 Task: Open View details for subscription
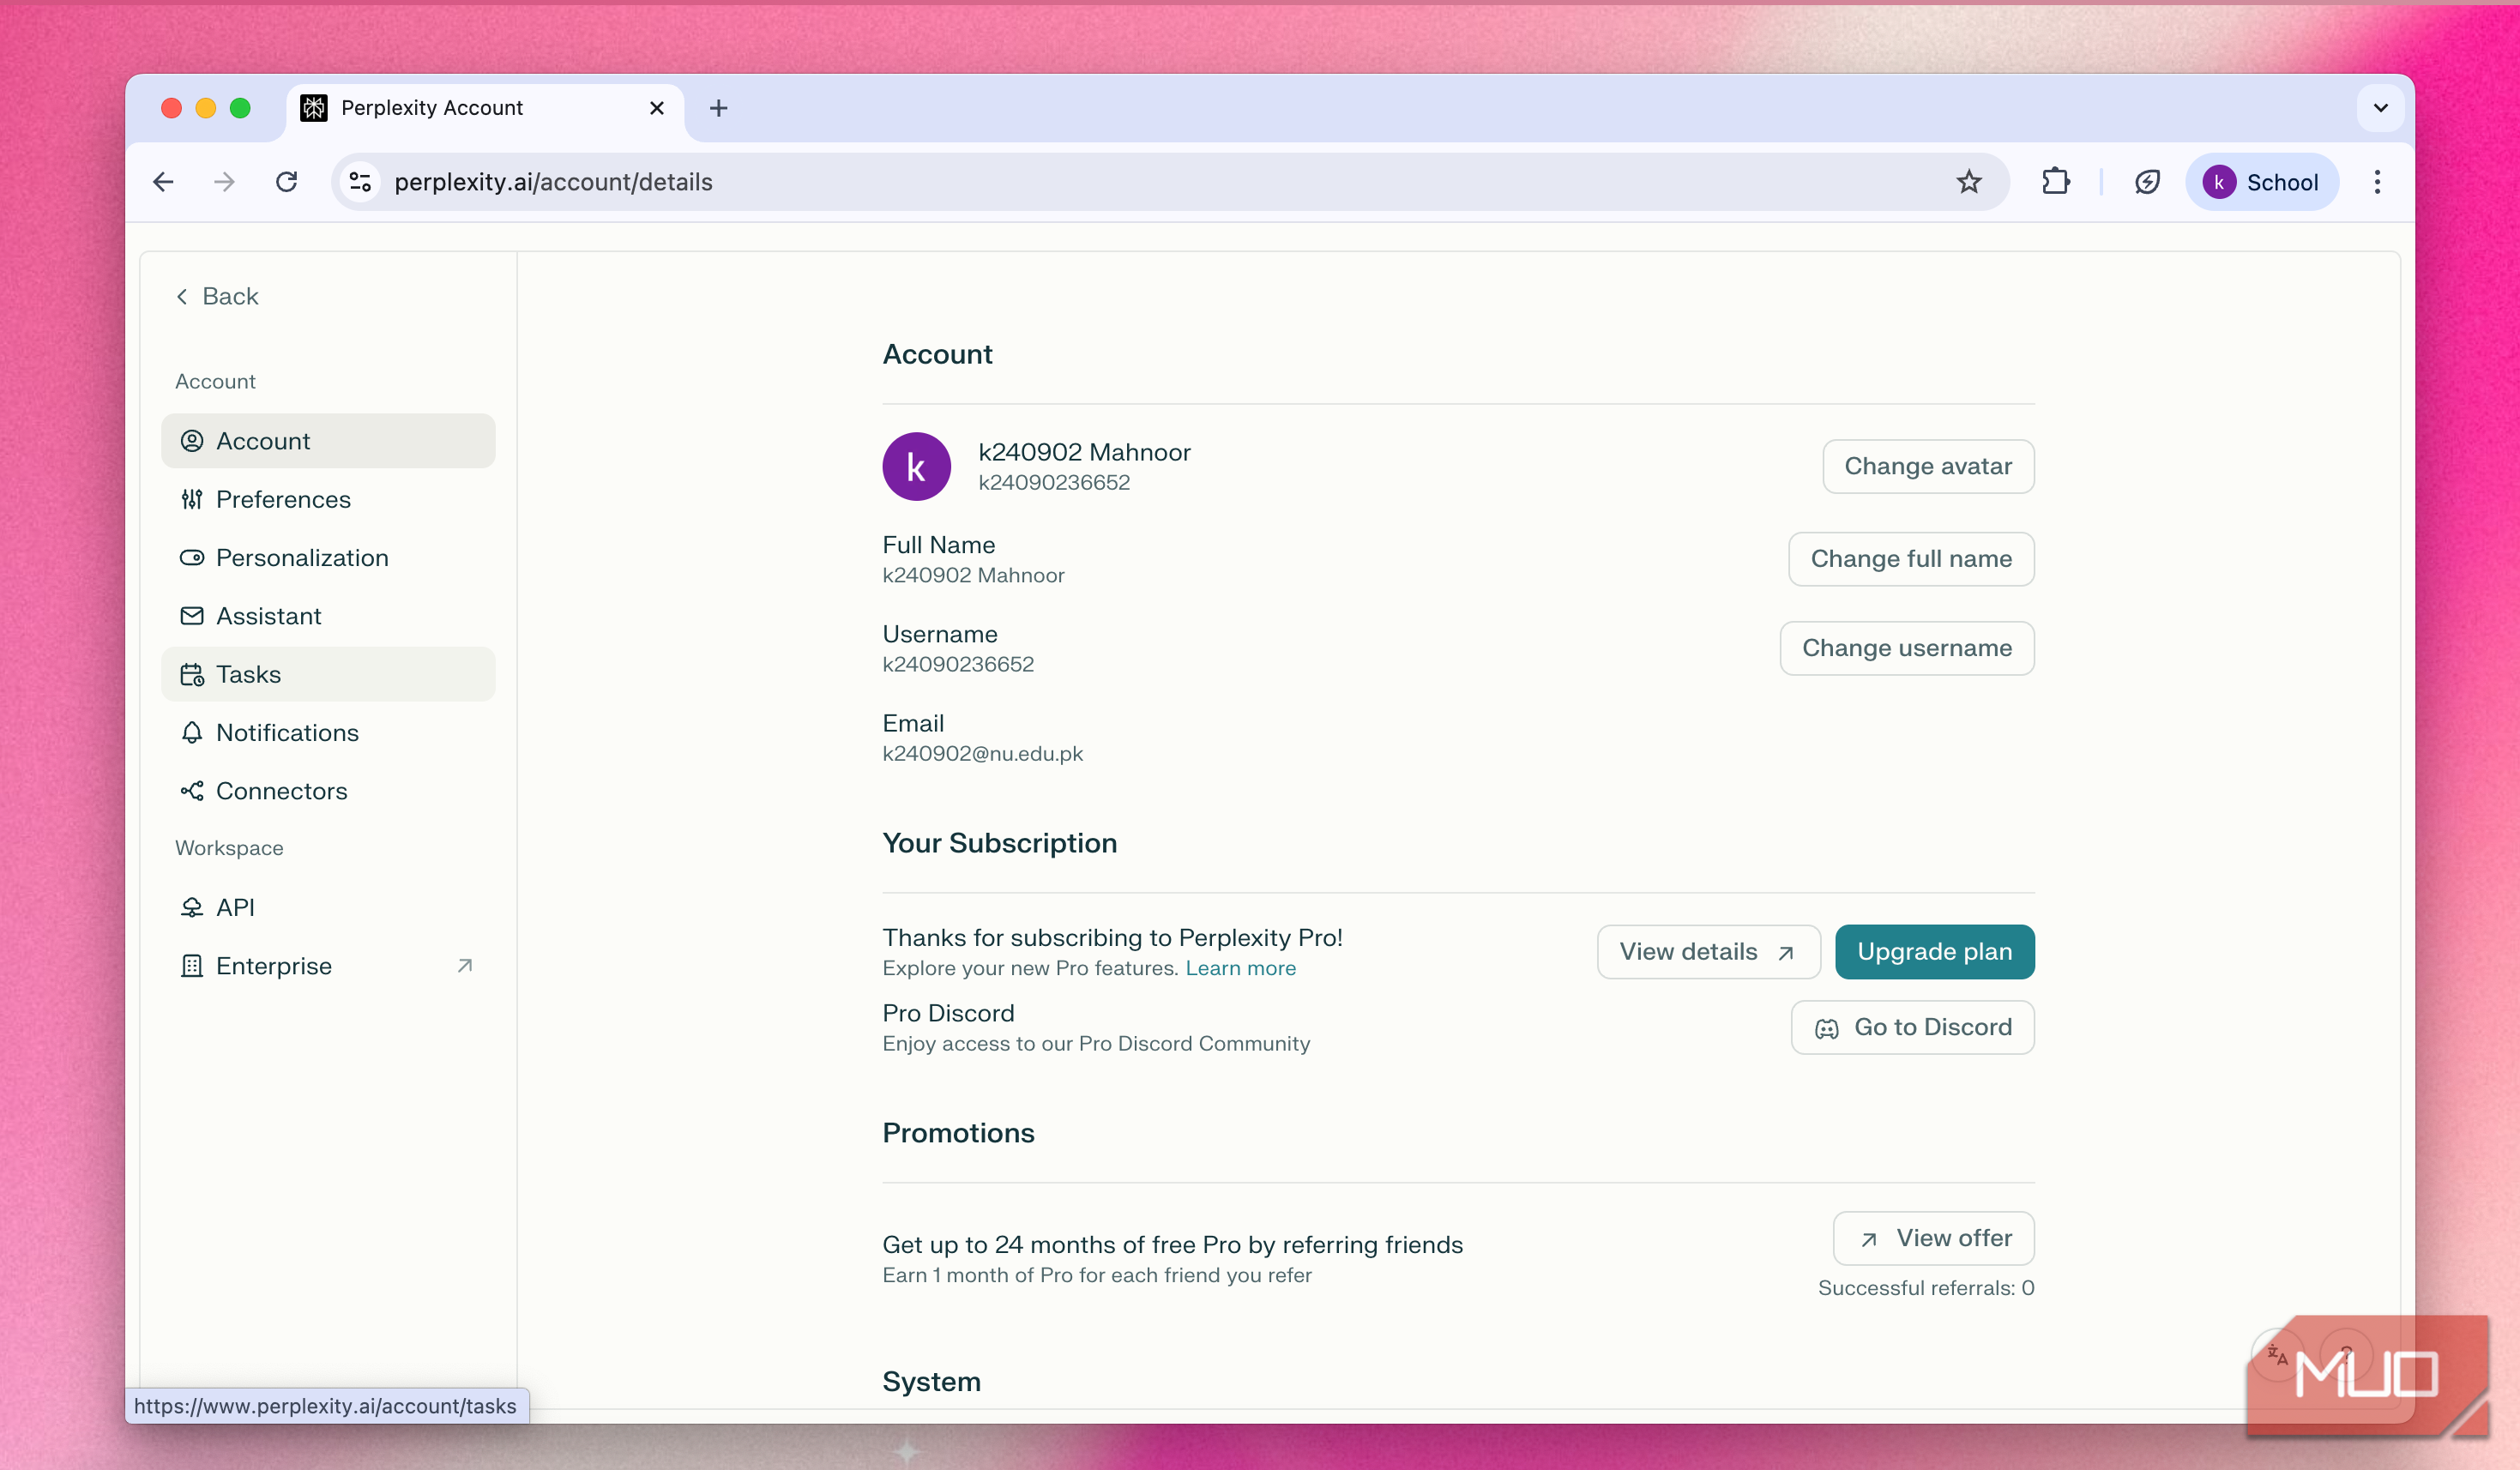(x=1708, y=952)
